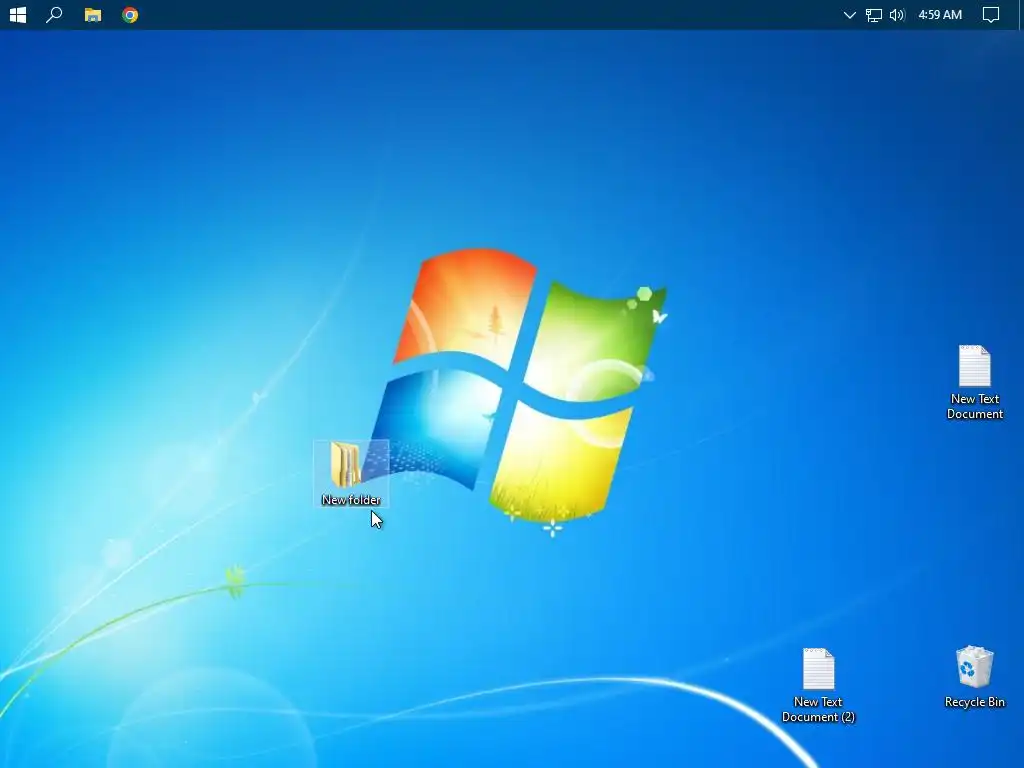Select New Text Document (2) file icon
1024x768 pixels.
tap(818, 669)
